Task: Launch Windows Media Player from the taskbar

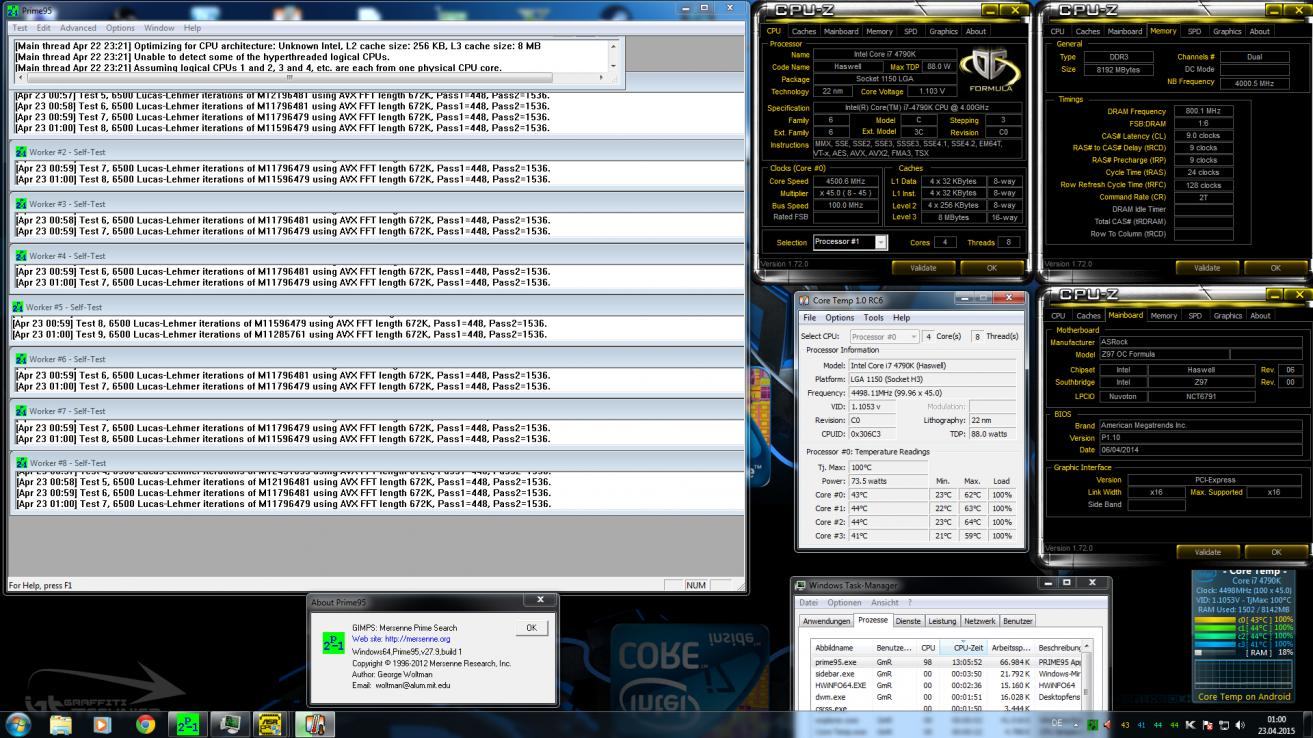Action: [x=102, y=724]
